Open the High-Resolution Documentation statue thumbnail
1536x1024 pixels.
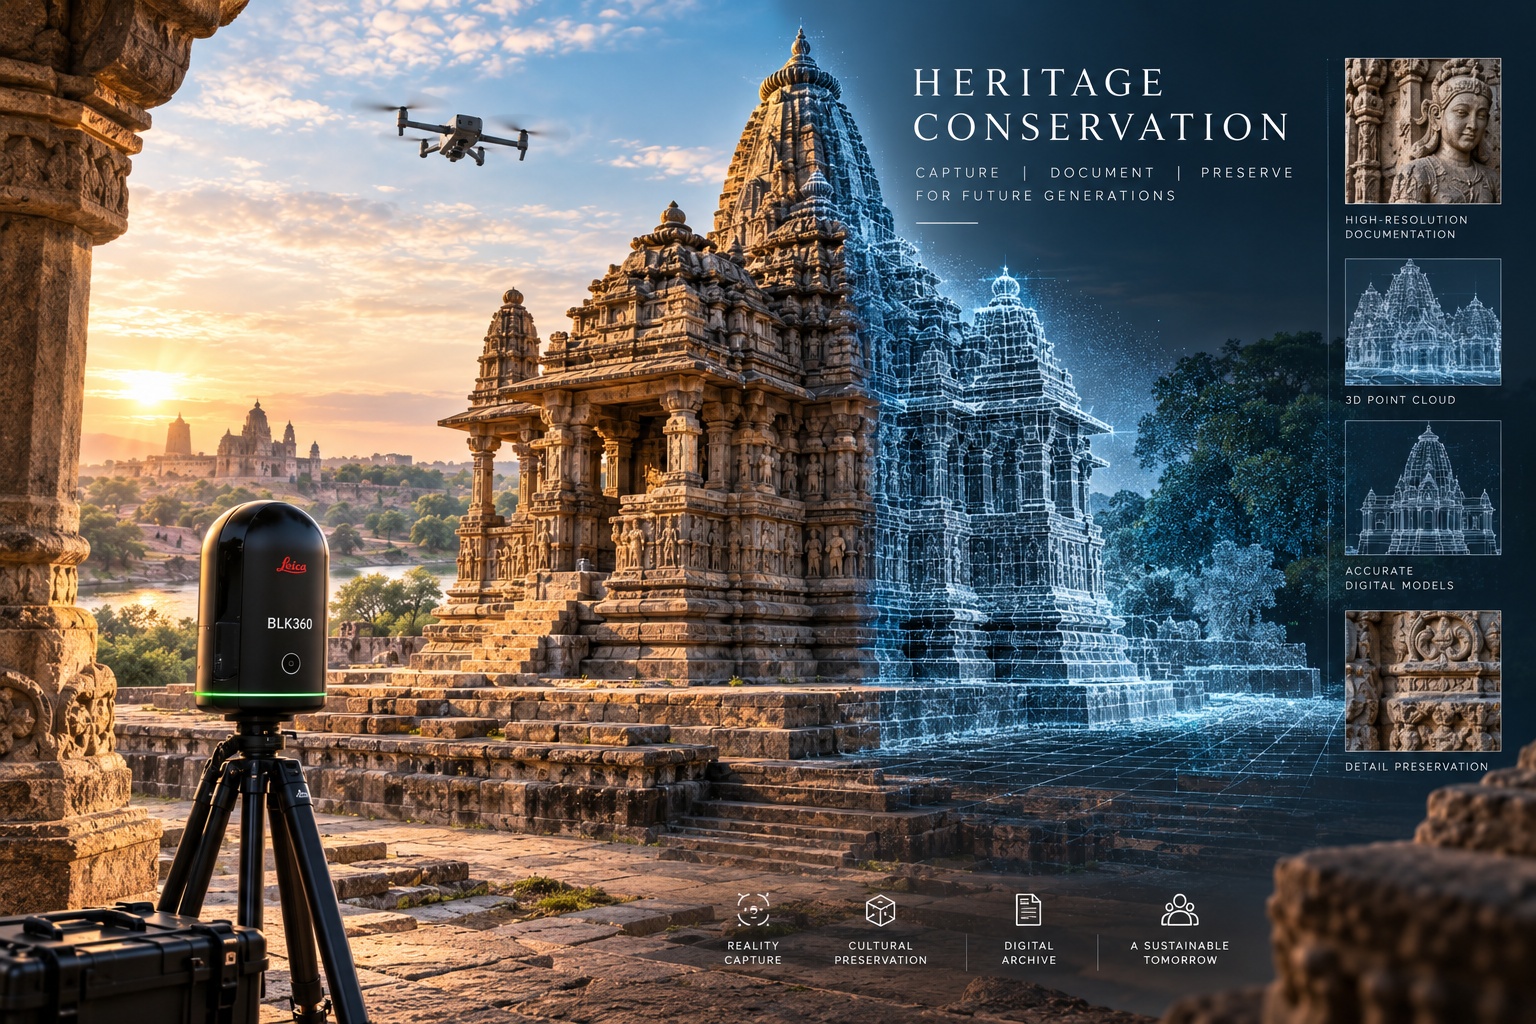tap(1422, 131)
